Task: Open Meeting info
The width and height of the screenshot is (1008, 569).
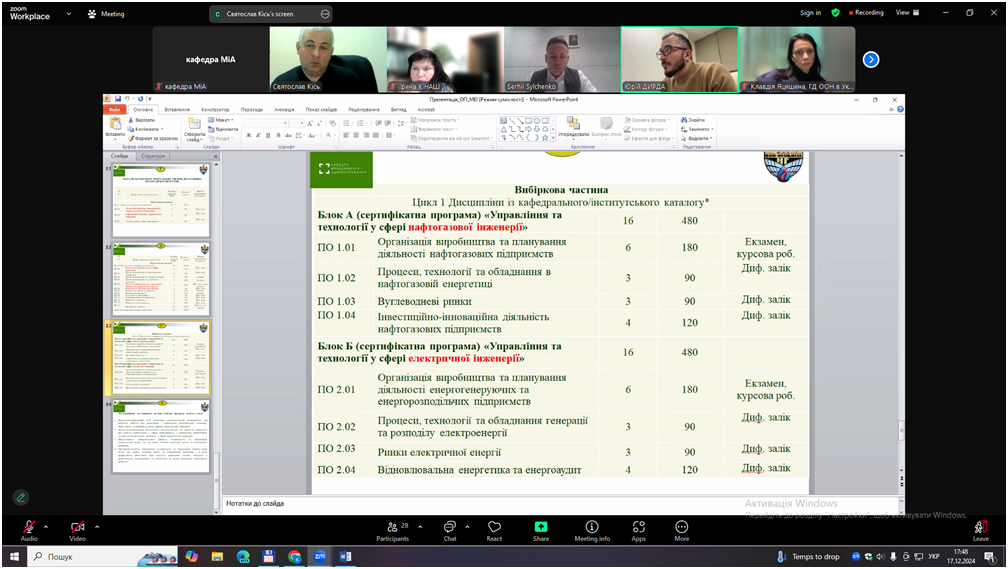Action: pos(592,527)
